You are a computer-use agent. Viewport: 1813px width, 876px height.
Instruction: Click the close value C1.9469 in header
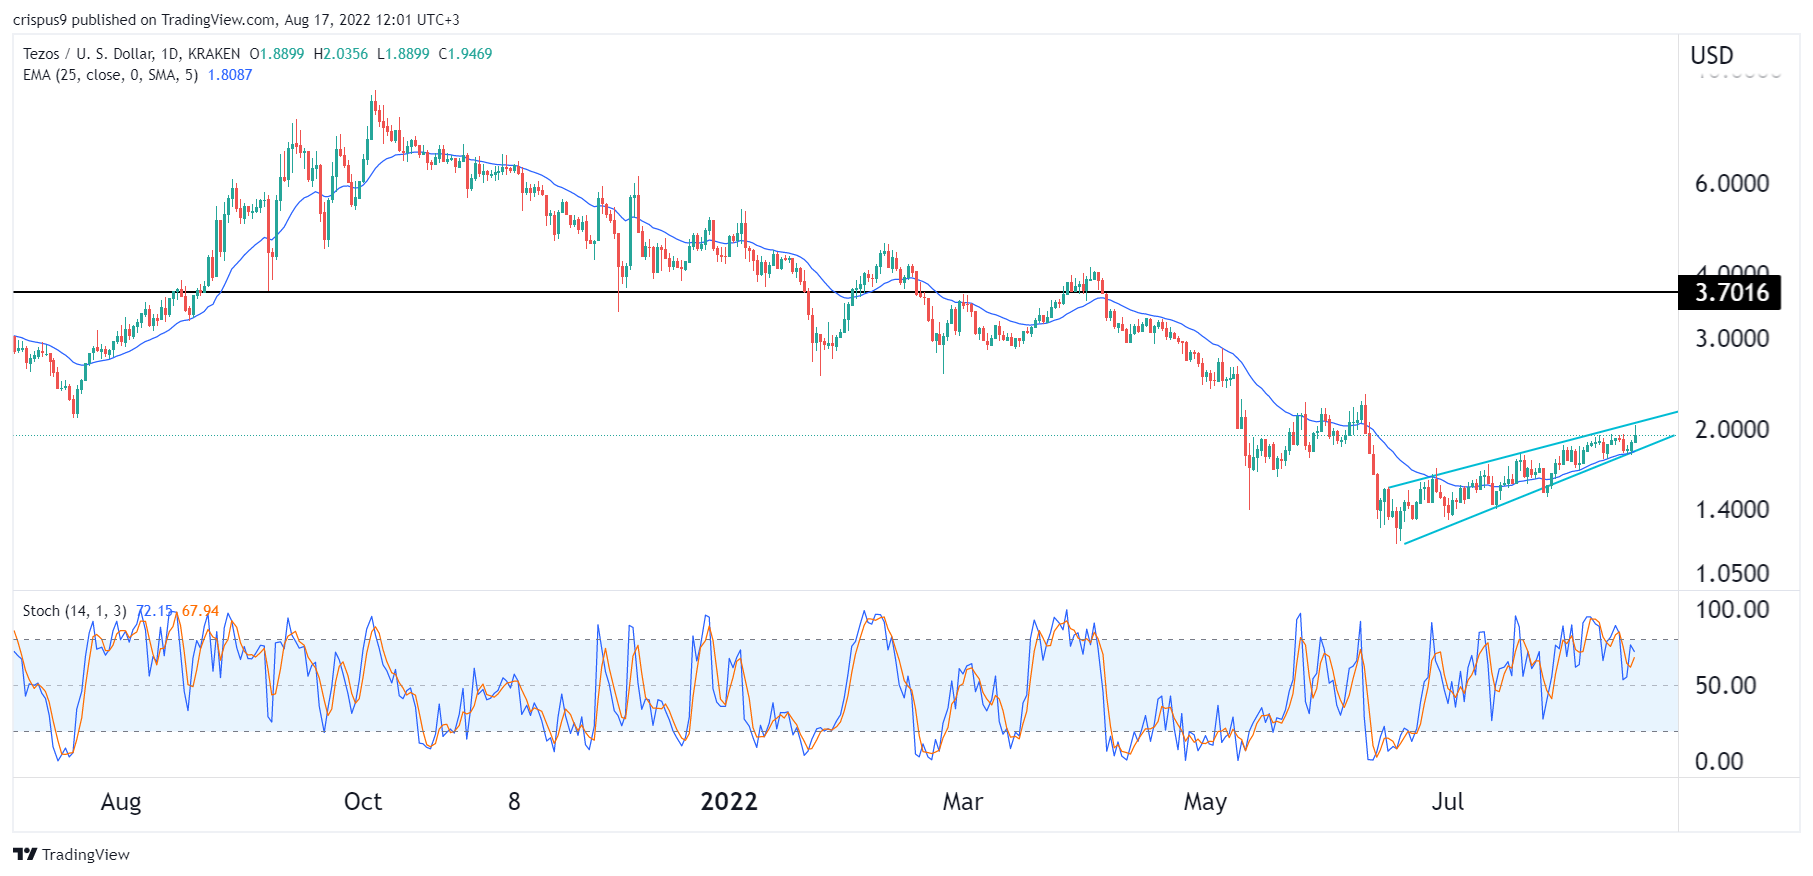465,54
